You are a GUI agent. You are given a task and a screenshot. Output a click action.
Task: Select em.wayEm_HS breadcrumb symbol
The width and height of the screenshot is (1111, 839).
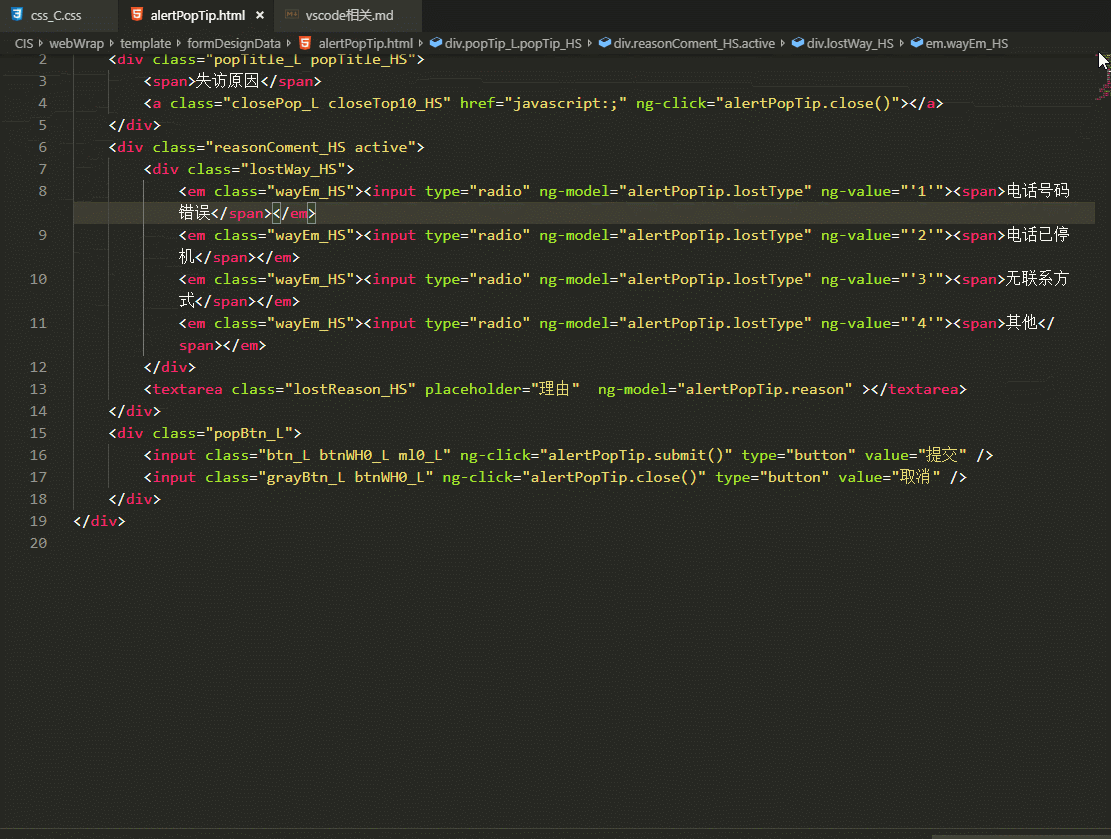click(x=966, y=43)
